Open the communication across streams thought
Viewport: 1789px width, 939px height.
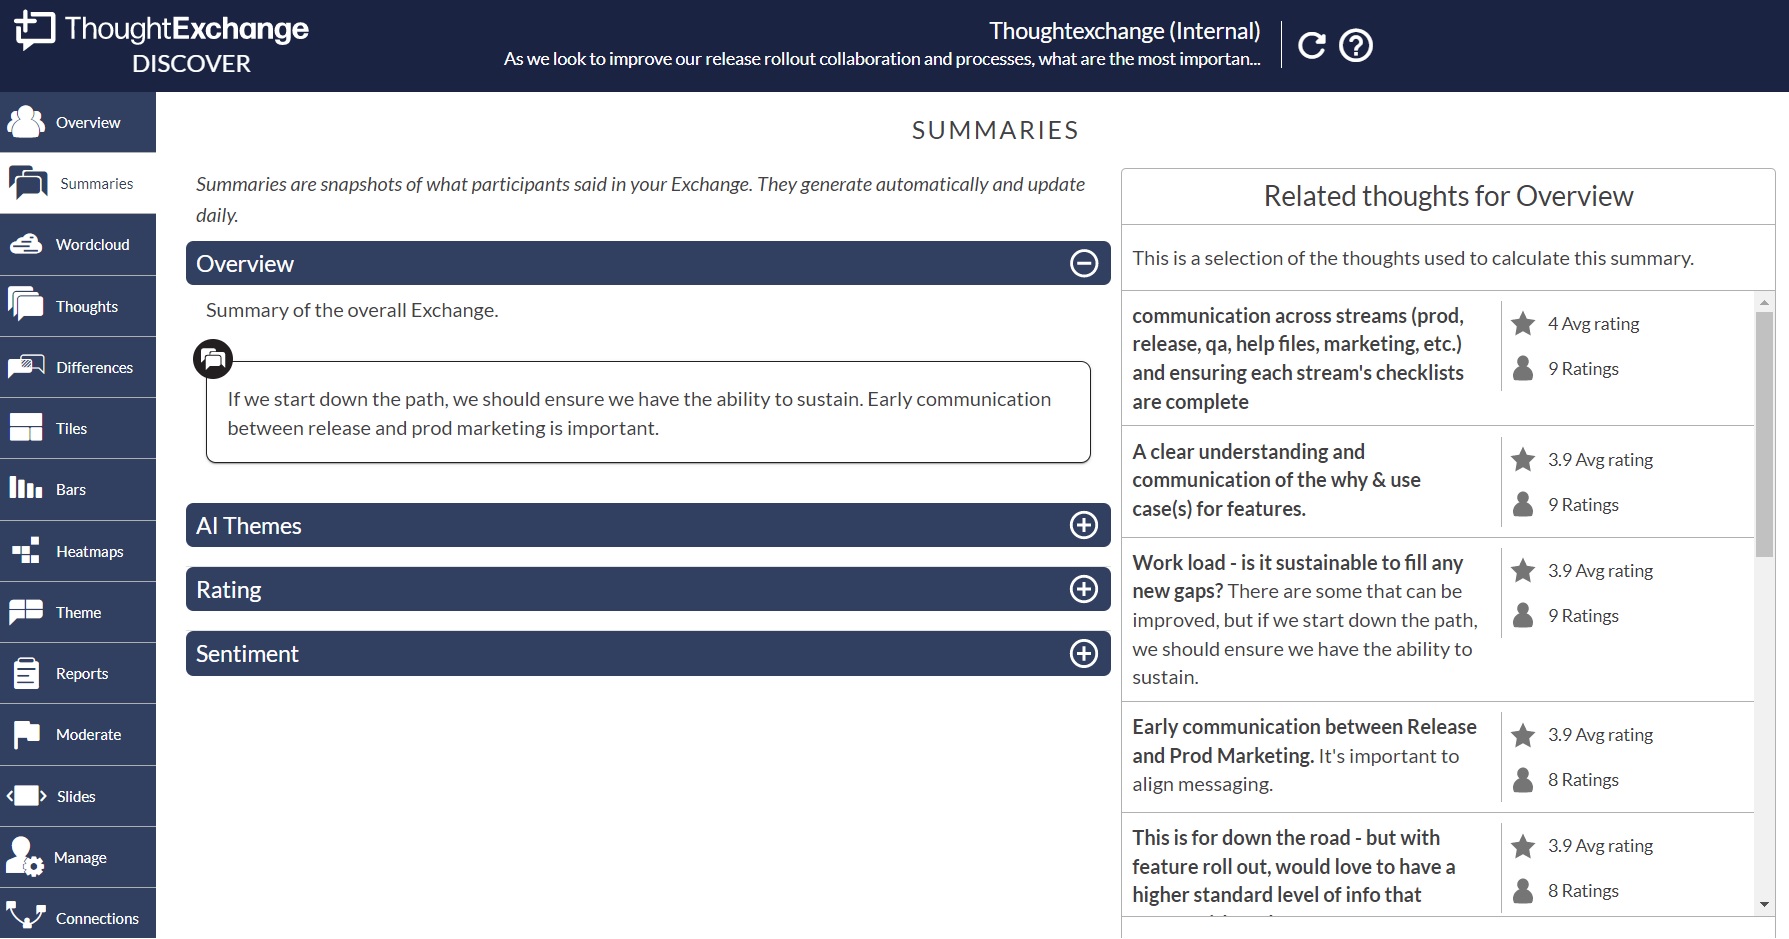[1298, 358]
